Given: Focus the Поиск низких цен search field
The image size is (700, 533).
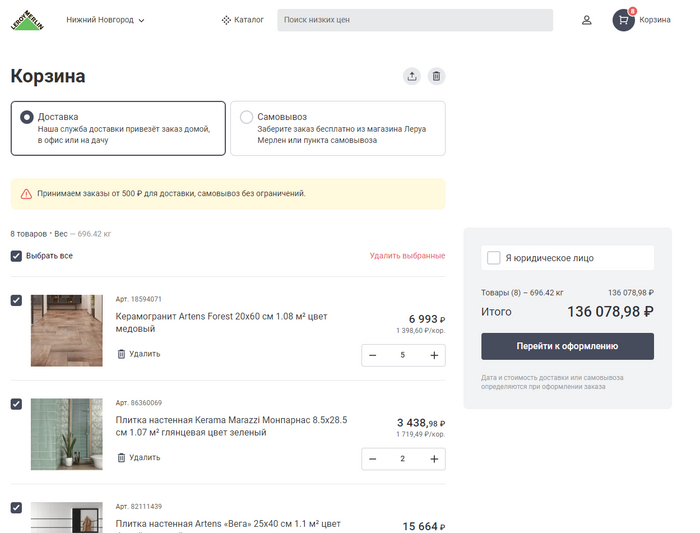Looking at the screenshot, I should point(415,20).
